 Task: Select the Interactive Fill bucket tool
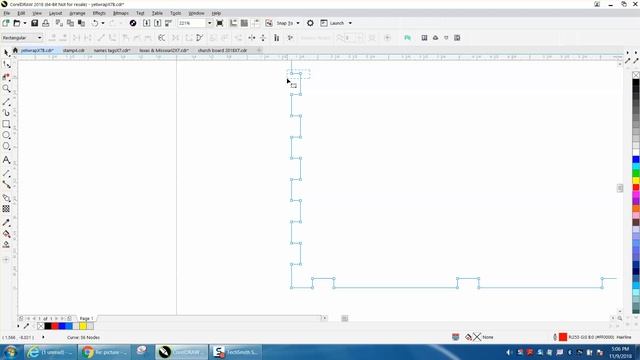[x=6, y=234]
